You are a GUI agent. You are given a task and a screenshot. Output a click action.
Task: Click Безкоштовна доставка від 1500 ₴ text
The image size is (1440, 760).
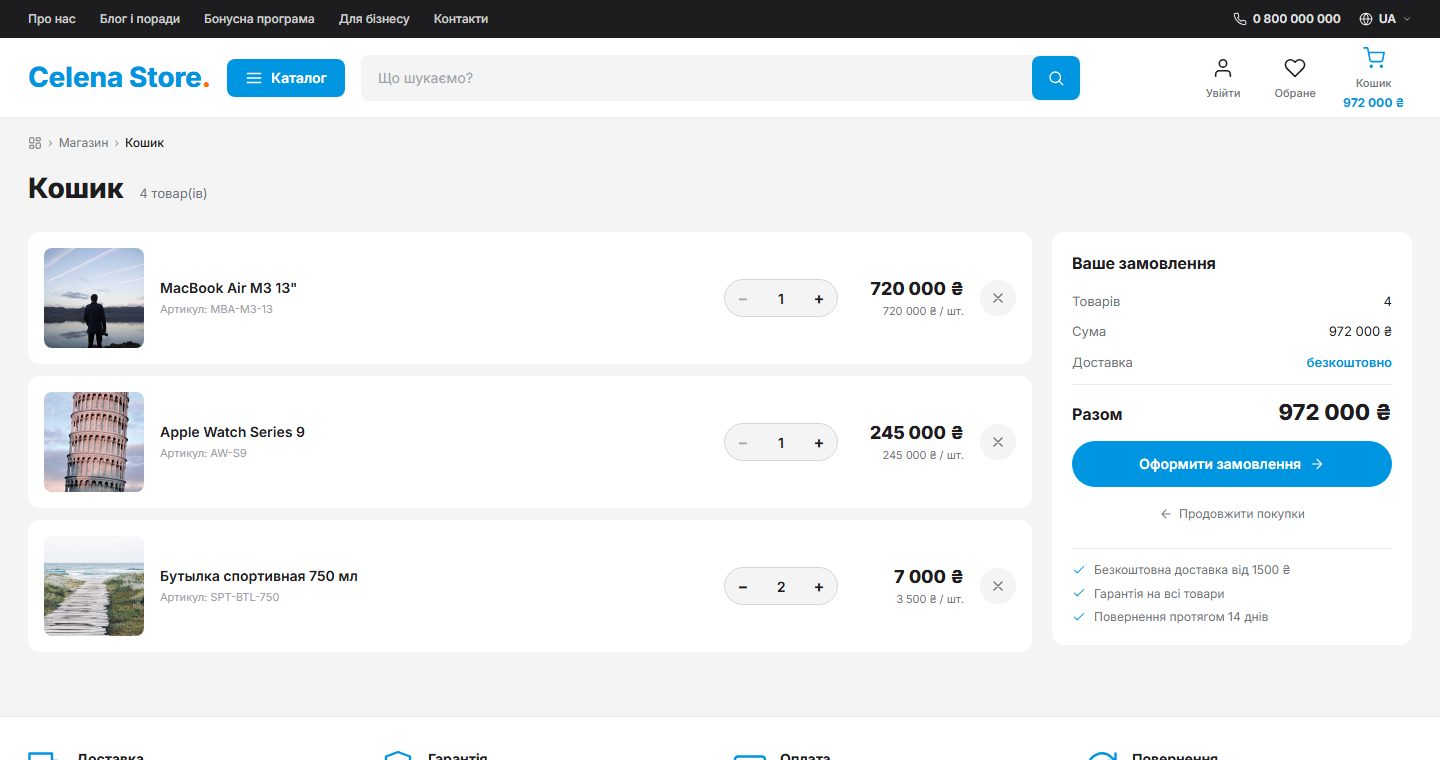[x=1192, y=570]
